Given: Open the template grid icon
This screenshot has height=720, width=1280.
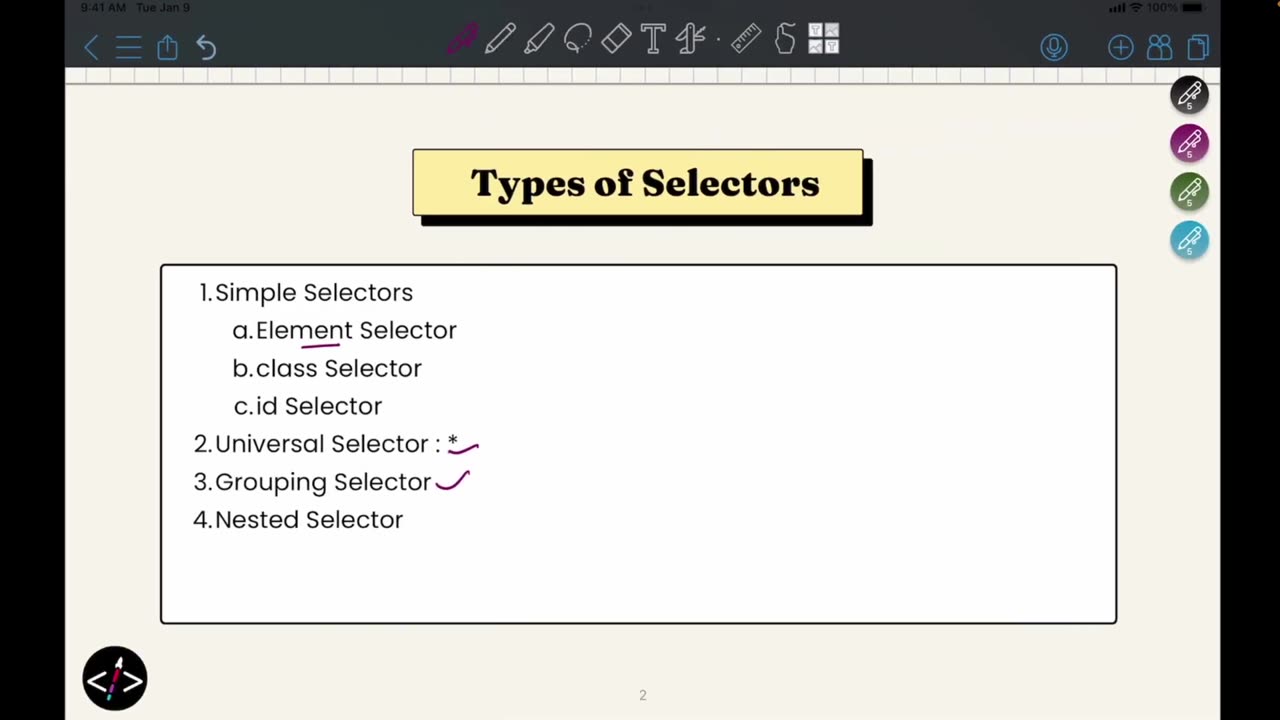Looking at the screenshot, I should (823, 39).
